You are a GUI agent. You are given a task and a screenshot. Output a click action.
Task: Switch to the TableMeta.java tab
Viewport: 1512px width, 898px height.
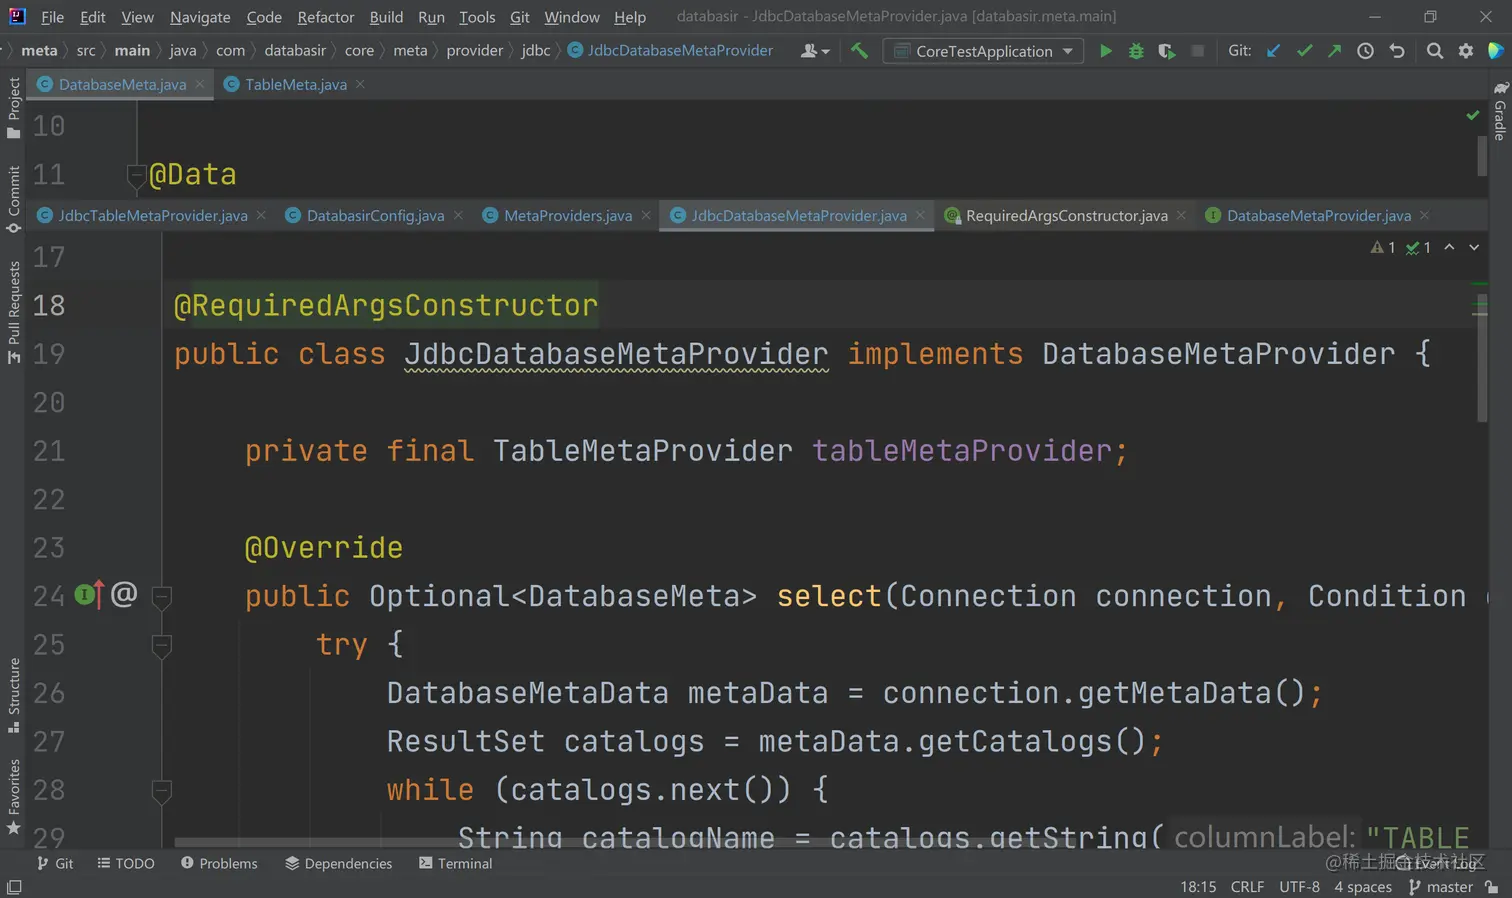[295, 84]
